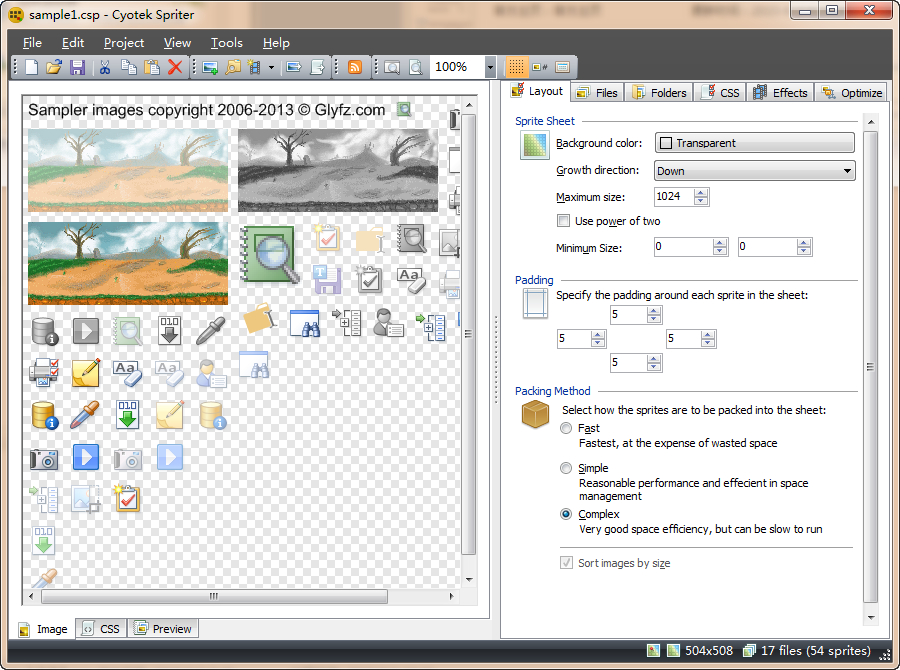Open a project using the folder icon
Image resolution: width=900 pixels, height=670 pixels.
[x=54, y=67]
